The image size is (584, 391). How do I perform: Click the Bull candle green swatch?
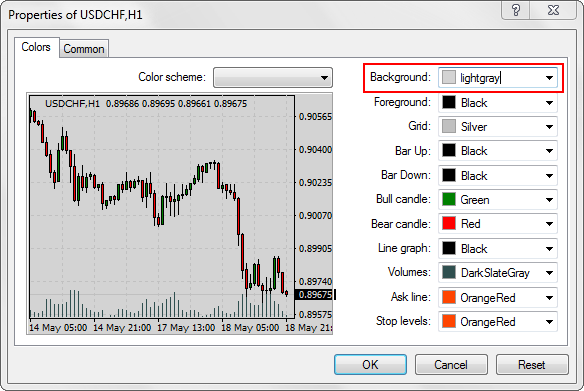point(449,200)
